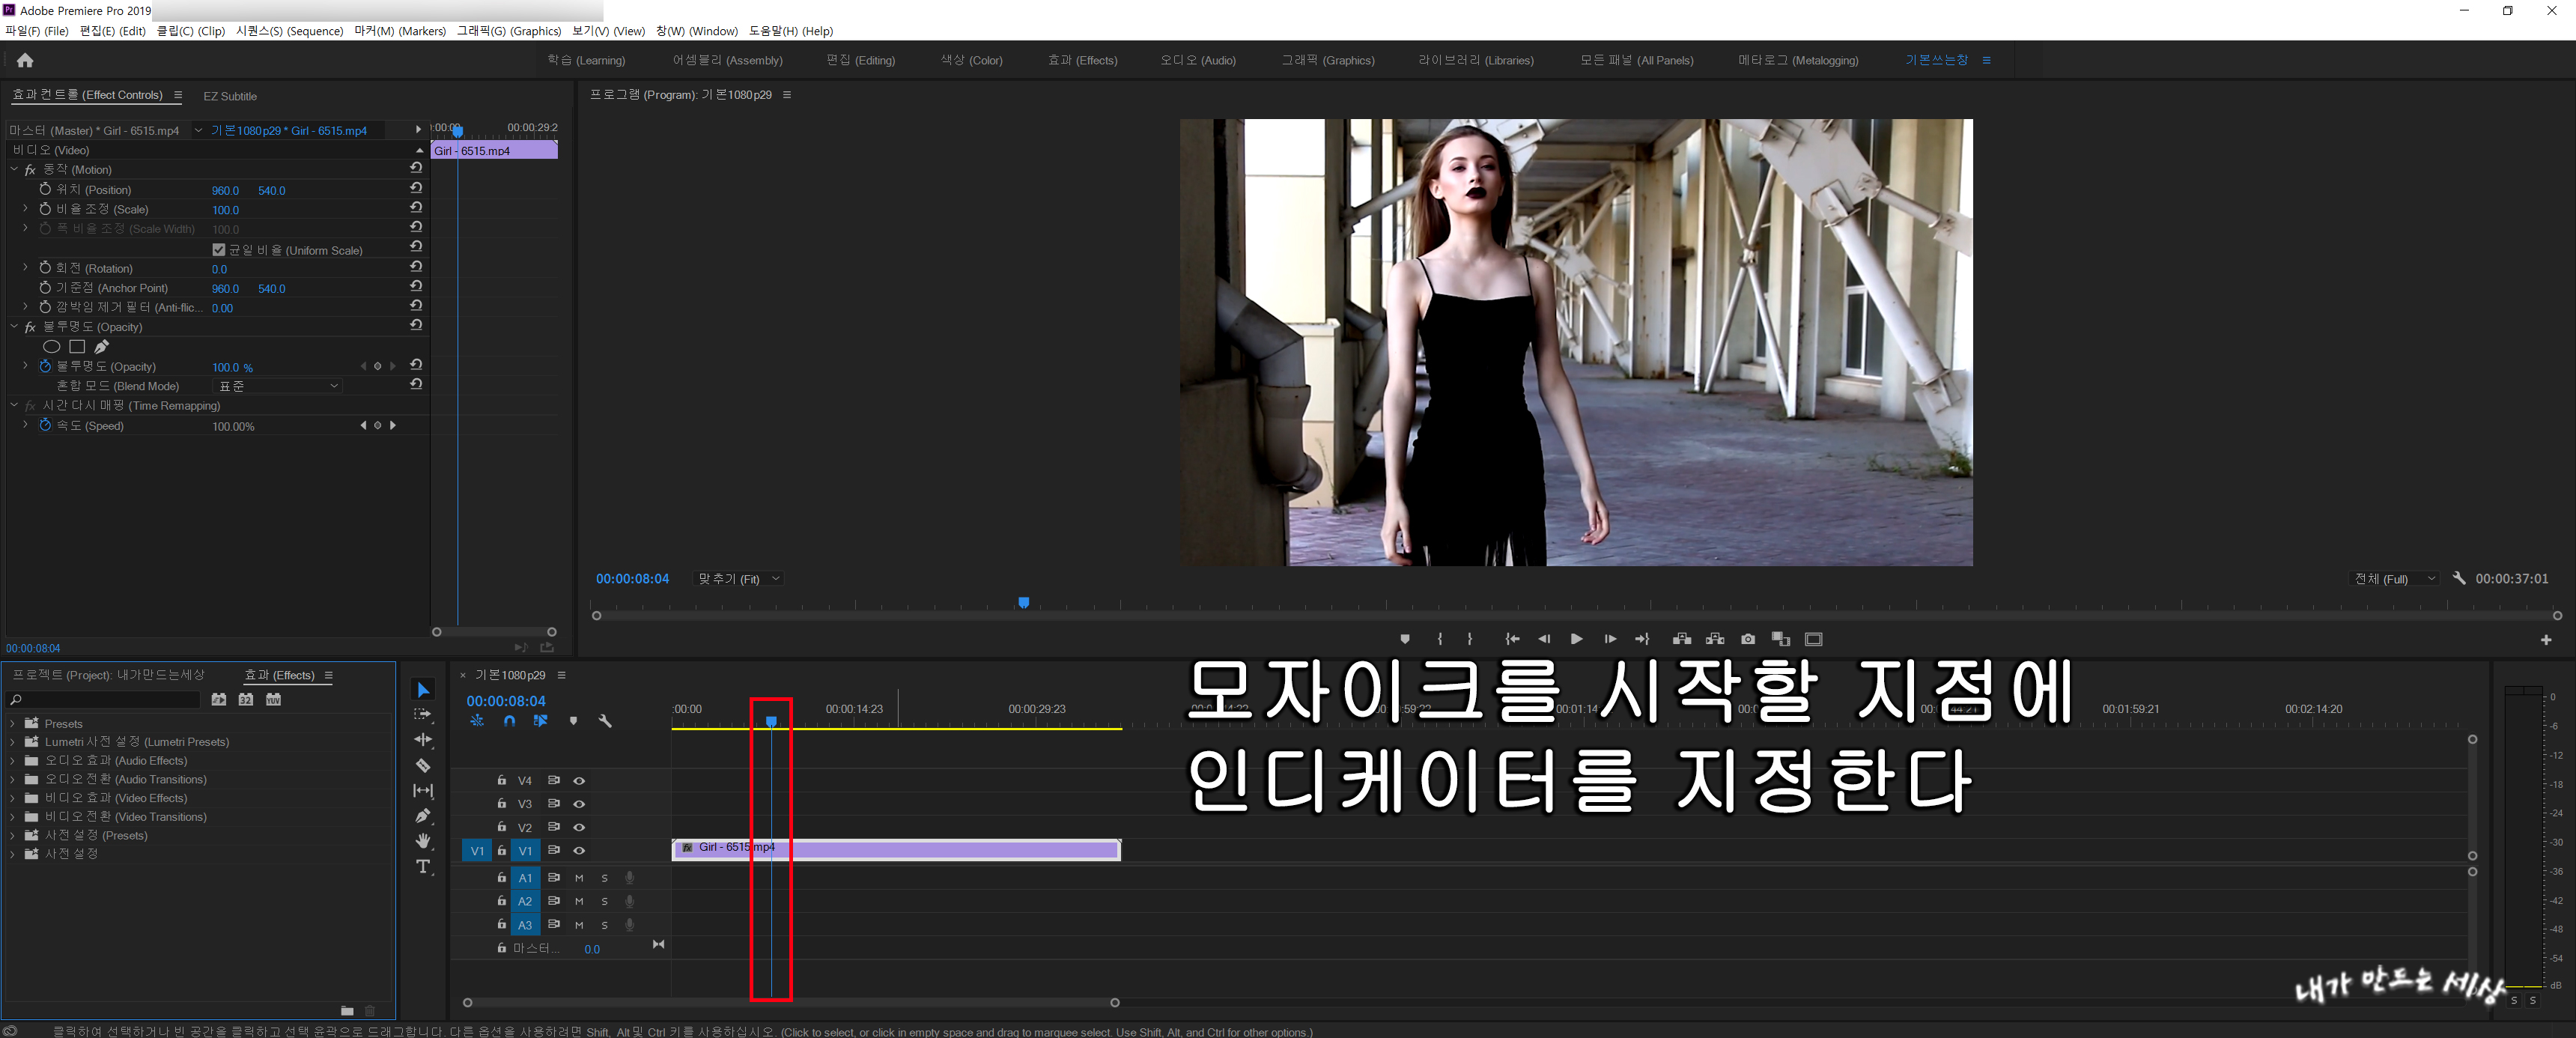Click the Add Marker button in Program monitor
The height and width of the screenshot is (1038, 2576).
point(1404,639)
